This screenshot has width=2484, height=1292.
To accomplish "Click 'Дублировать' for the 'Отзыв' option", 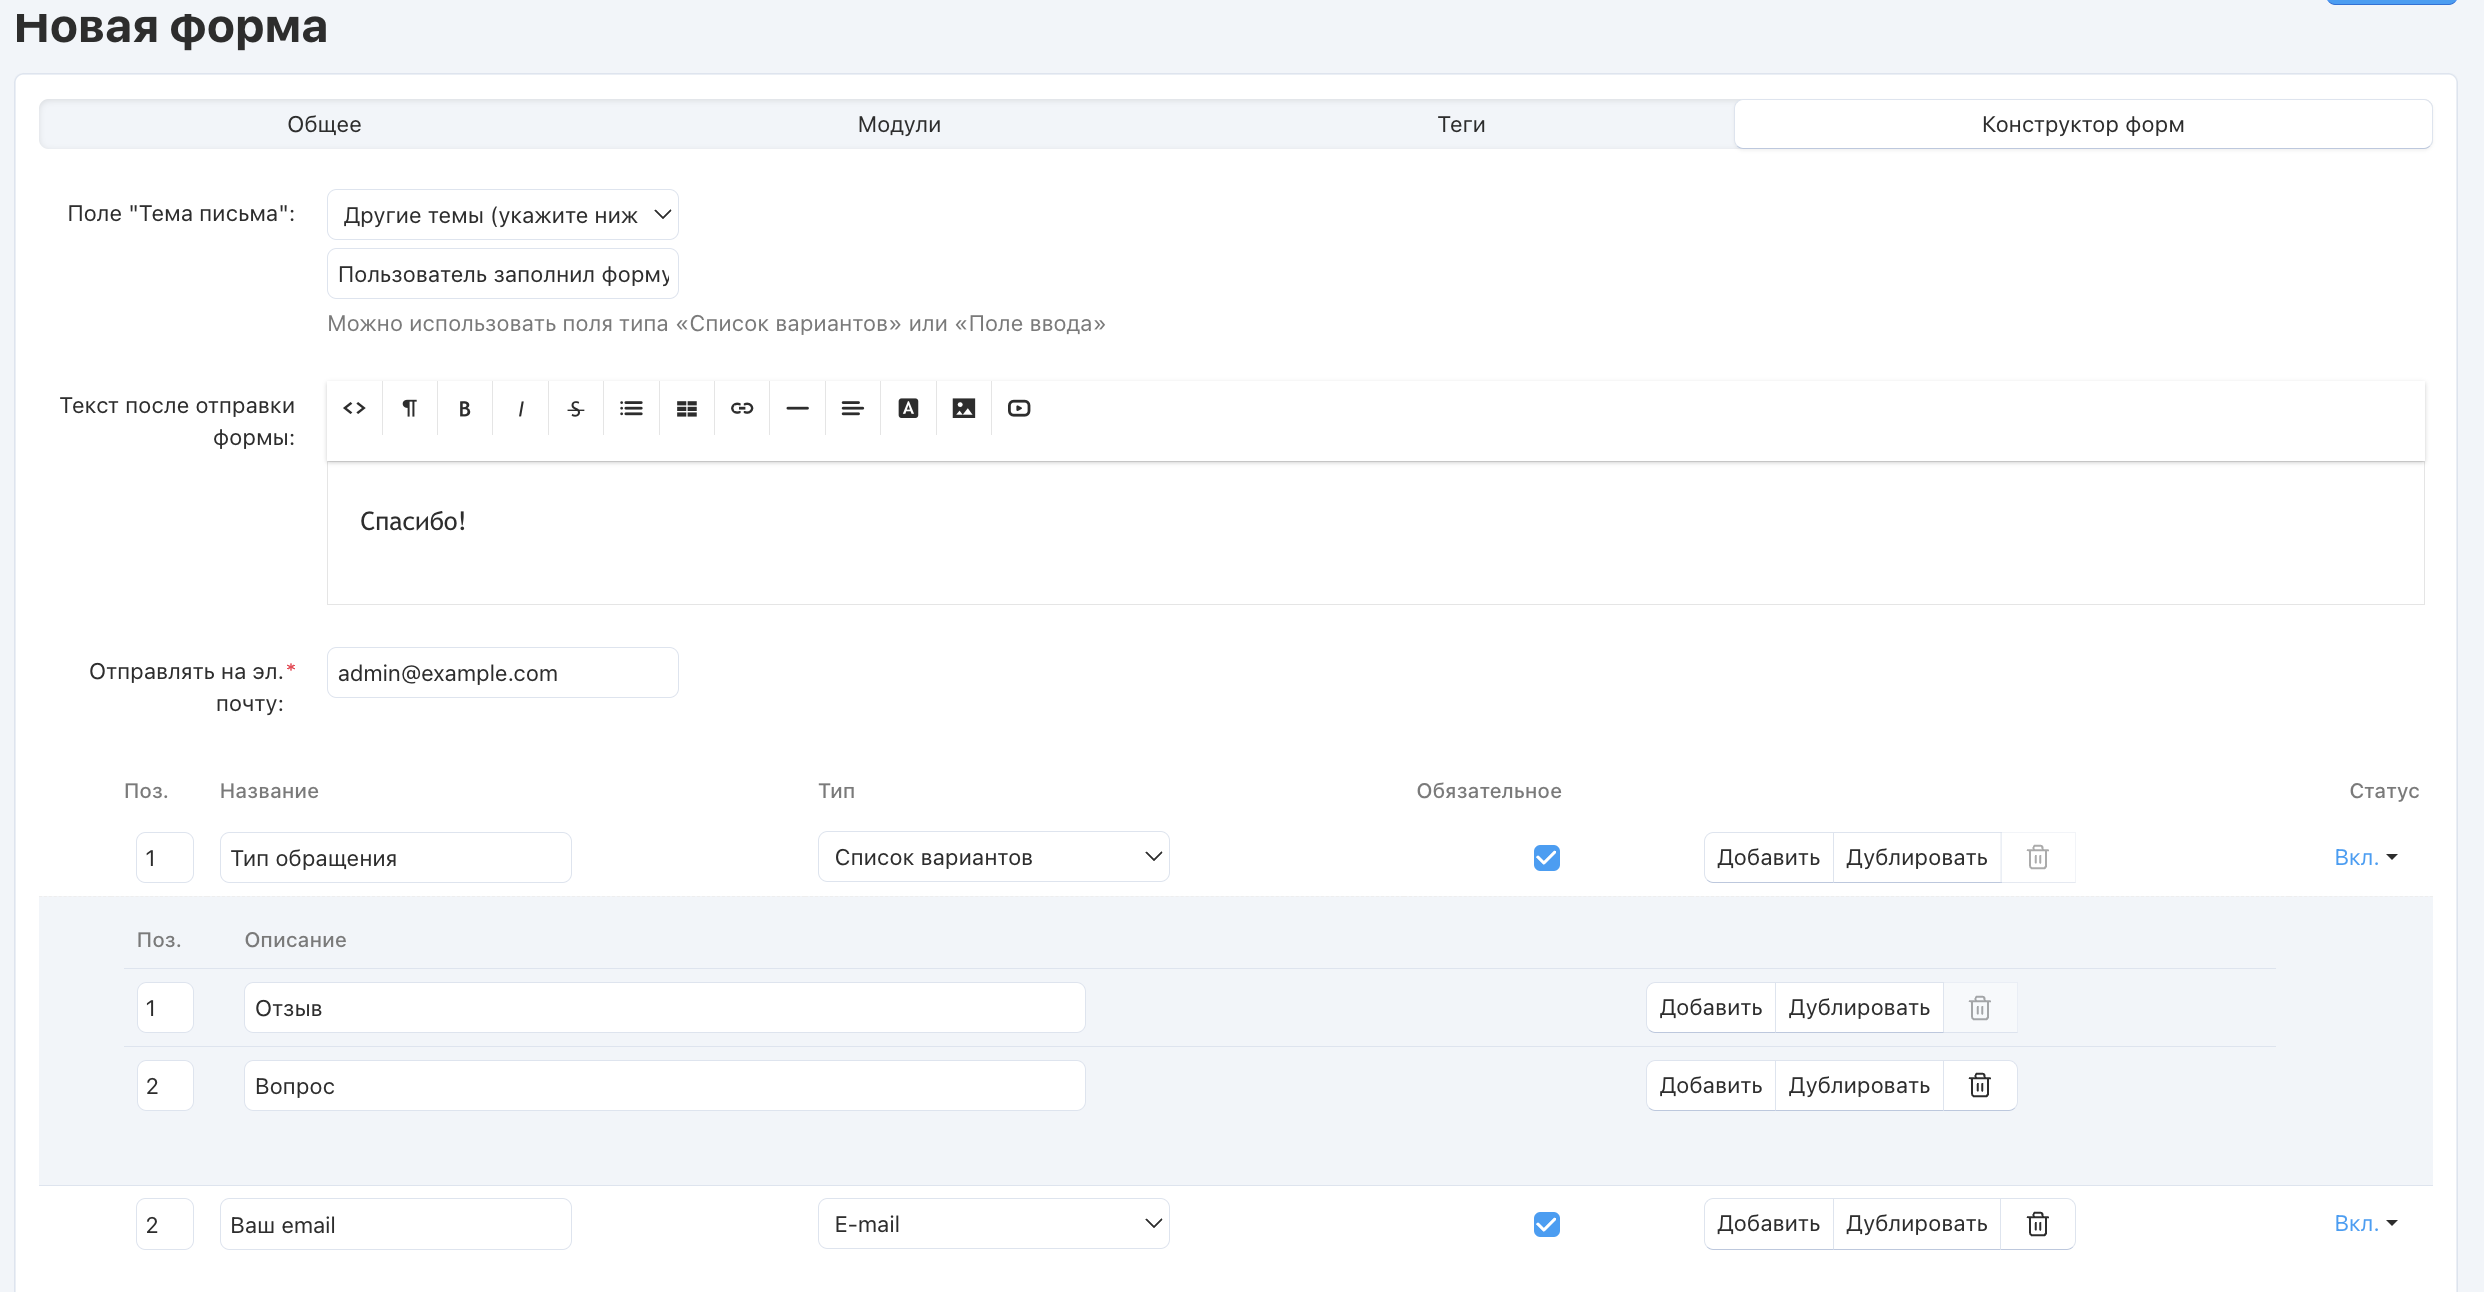I will click(1858, 1007).
